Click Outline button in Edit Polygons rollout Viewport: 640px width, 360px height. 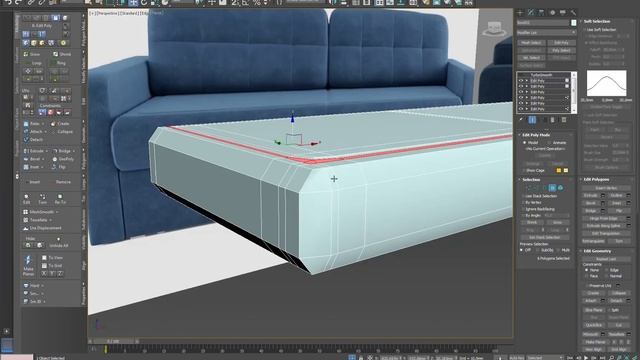pyautogui.click(x=616, y=196)
